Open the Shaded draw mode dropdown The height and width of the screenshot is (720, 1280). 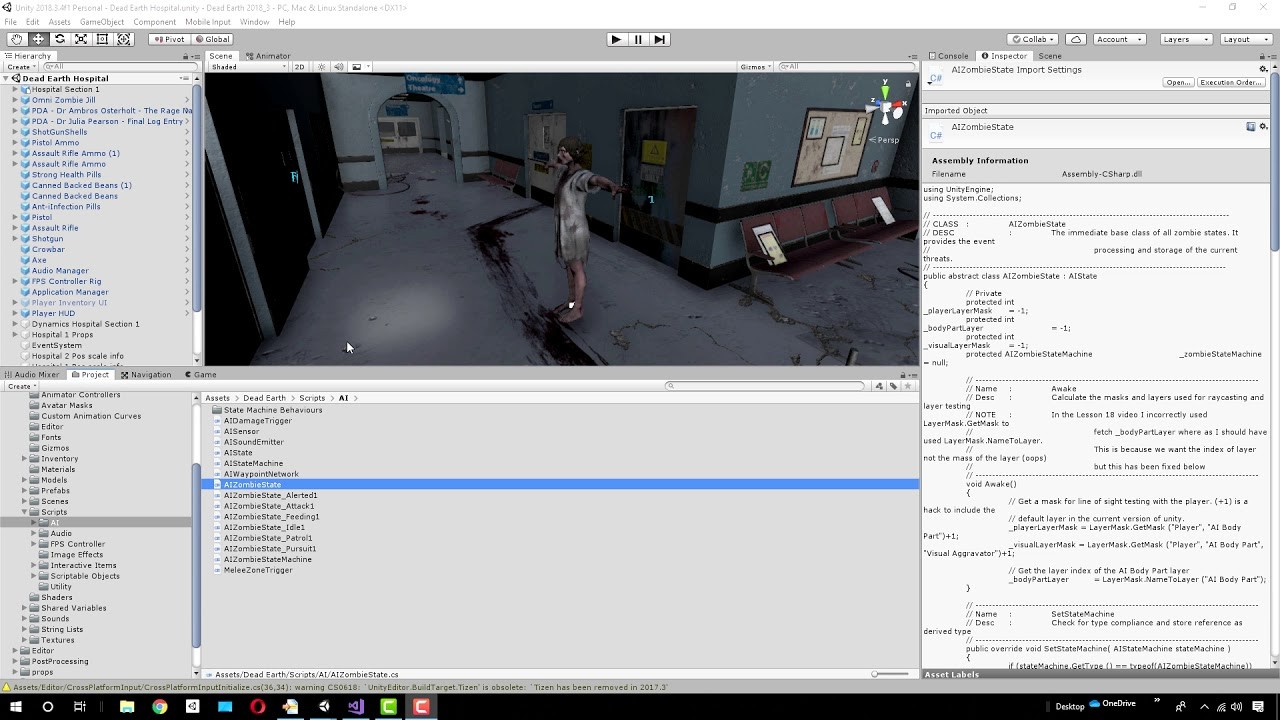click(248, 67)
